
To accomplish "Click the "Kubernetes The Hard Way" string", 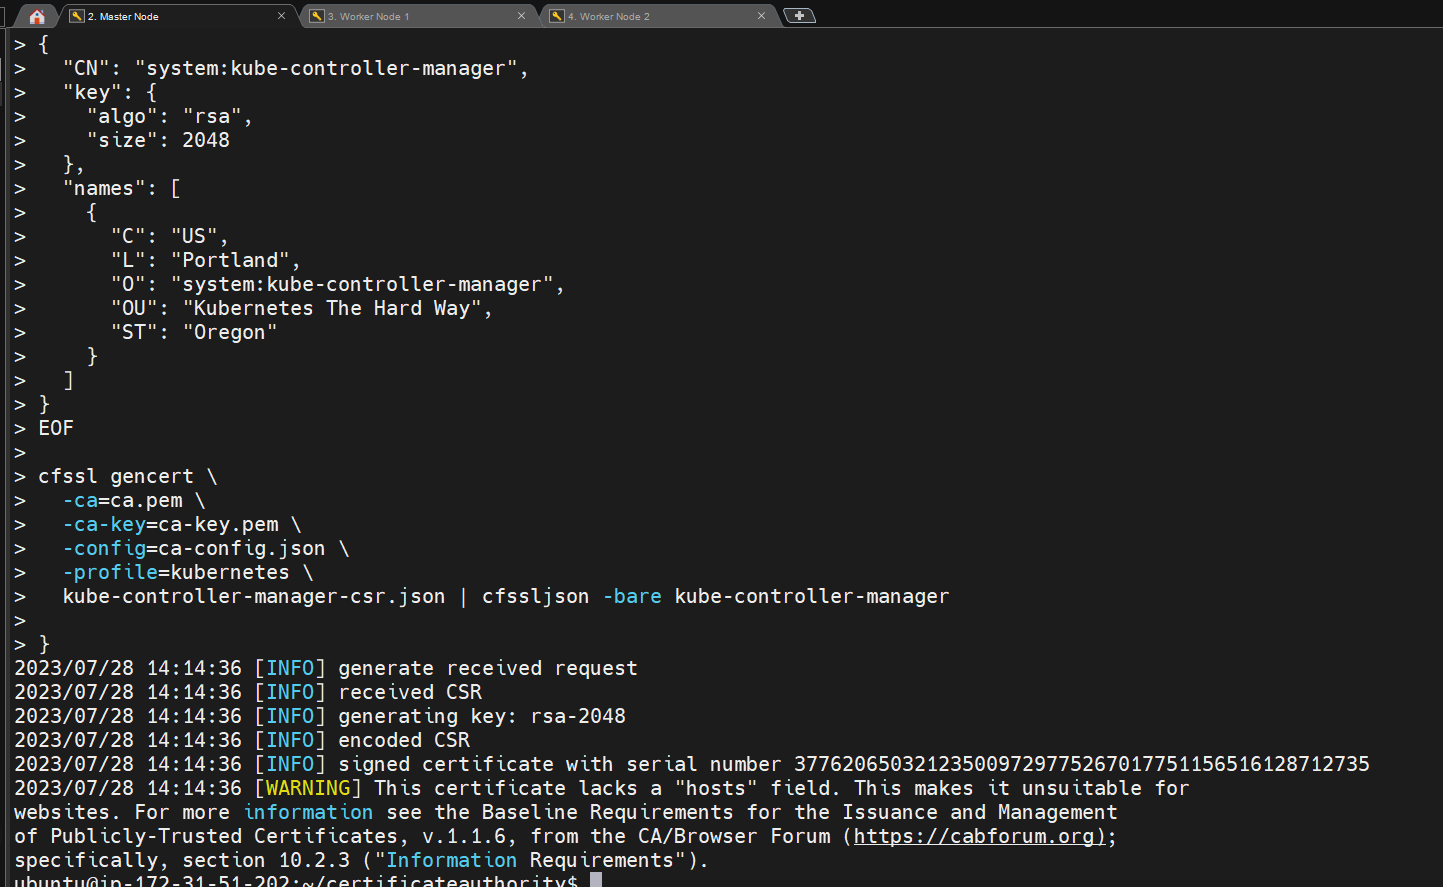I will [338, 308].
